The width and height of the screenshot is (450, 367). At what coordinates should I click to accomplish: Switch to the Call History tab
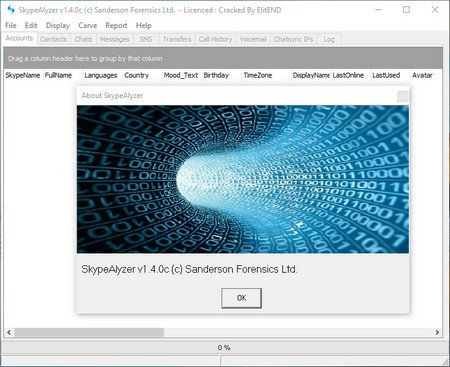215,39
